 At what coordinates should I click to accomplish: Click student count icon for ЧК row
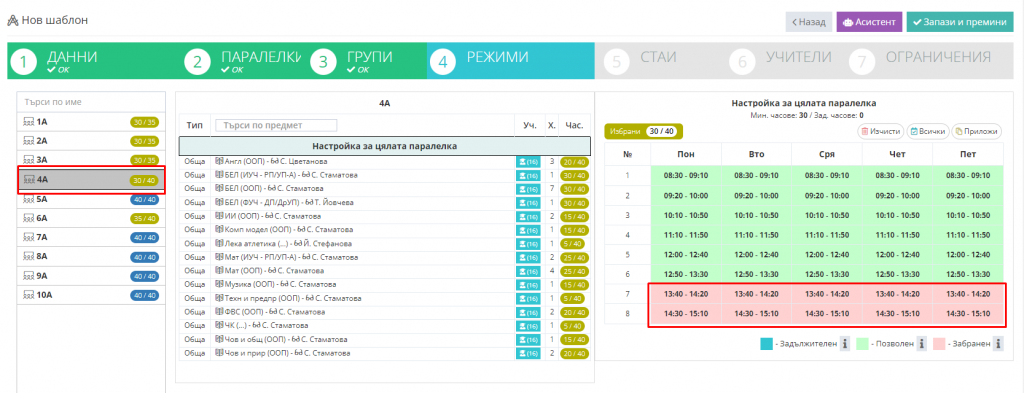point(528,326)
